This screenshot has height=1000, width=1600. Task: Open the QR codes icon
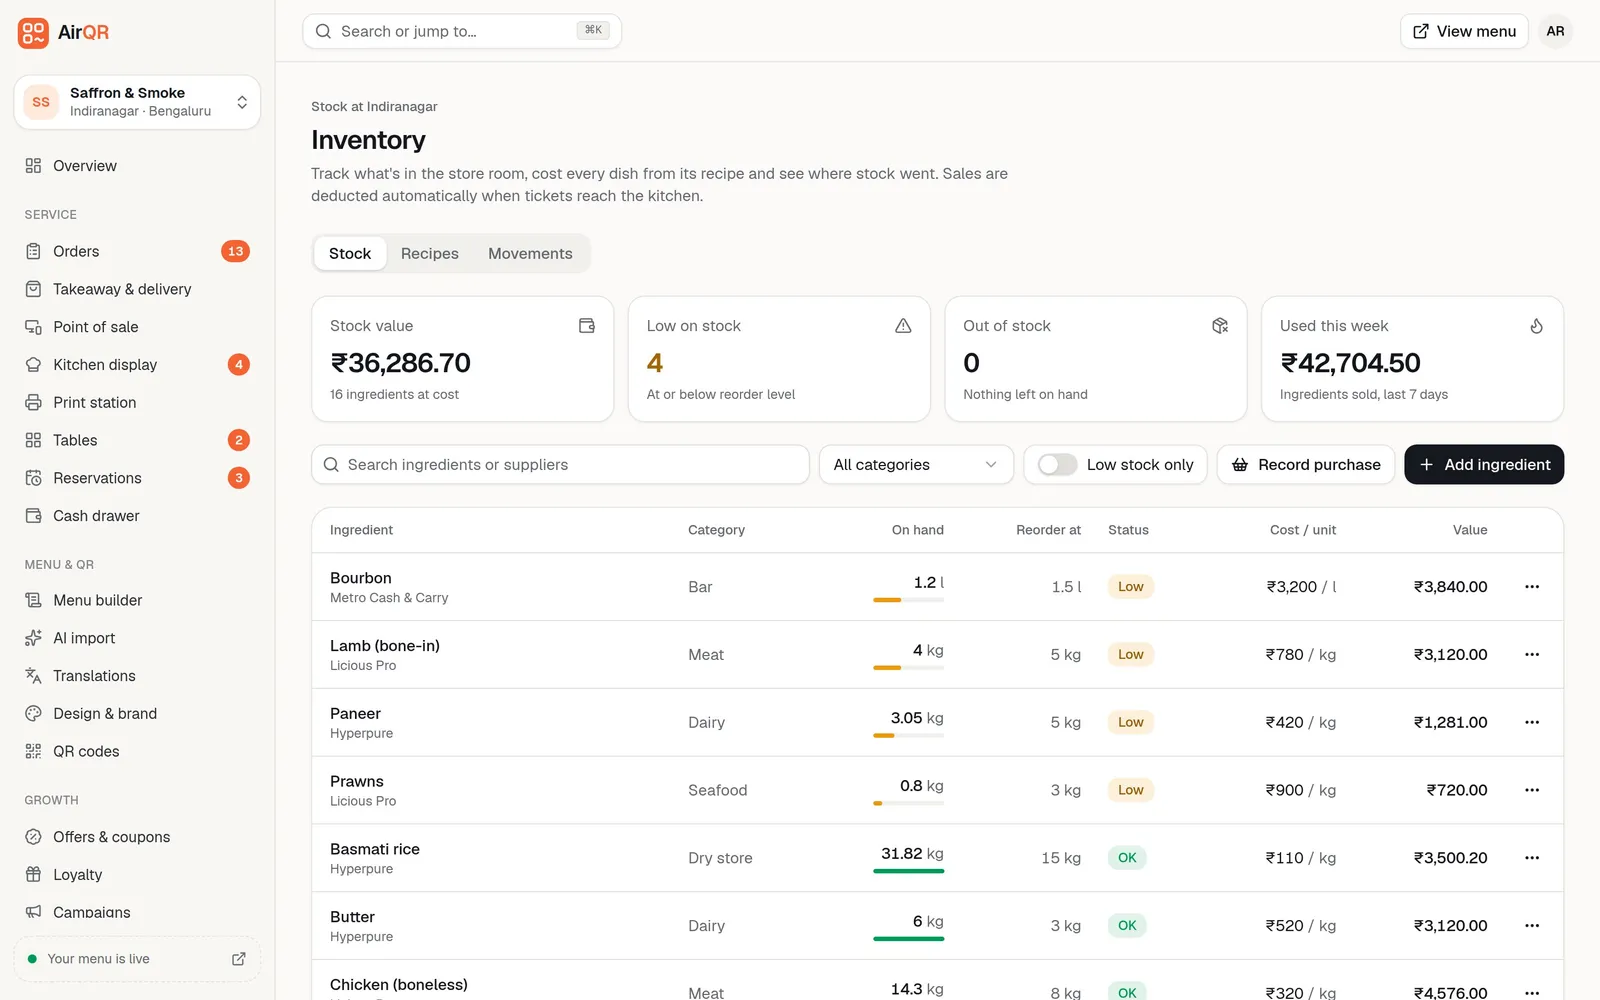tap(33, 752)
